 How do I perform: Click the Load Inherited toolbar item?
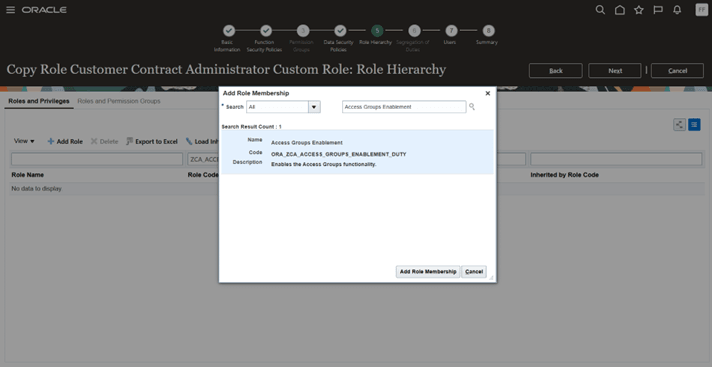tap(203, 142)
